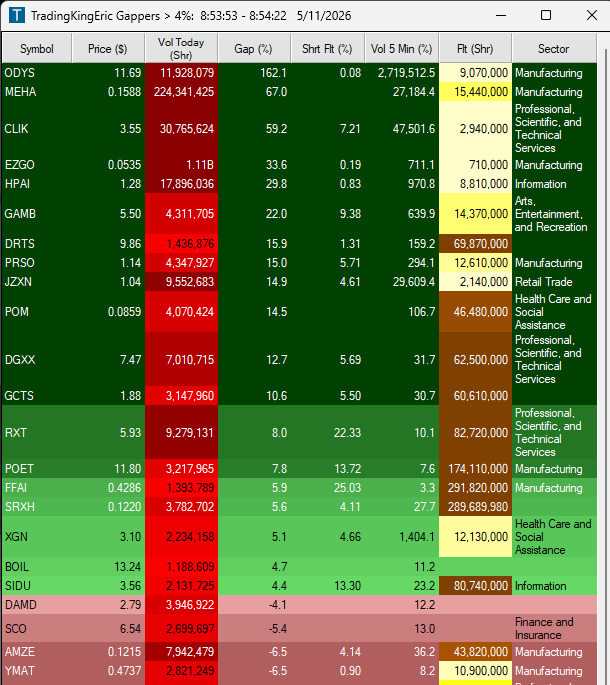Click XGN float cell 12,130,000
Image resolution: width=610 pixels, height=685 pixels.
(x=475, y=536)
